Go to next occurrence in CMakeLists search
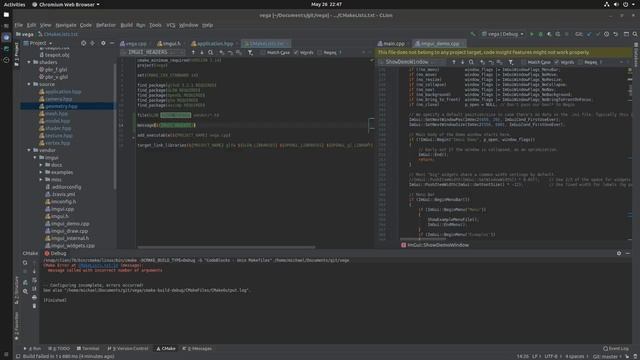Screen dimensions: 640x360 pos(202,53)
